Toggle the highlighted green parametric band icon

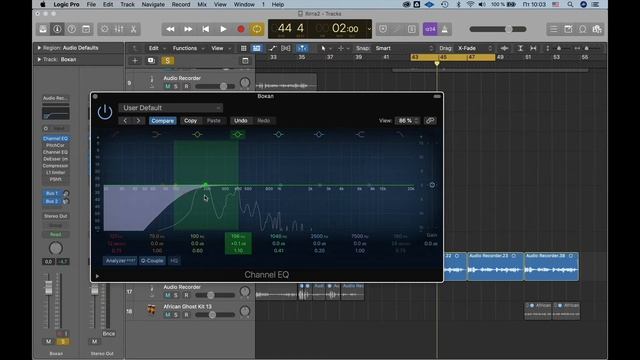tap(238, 134)
